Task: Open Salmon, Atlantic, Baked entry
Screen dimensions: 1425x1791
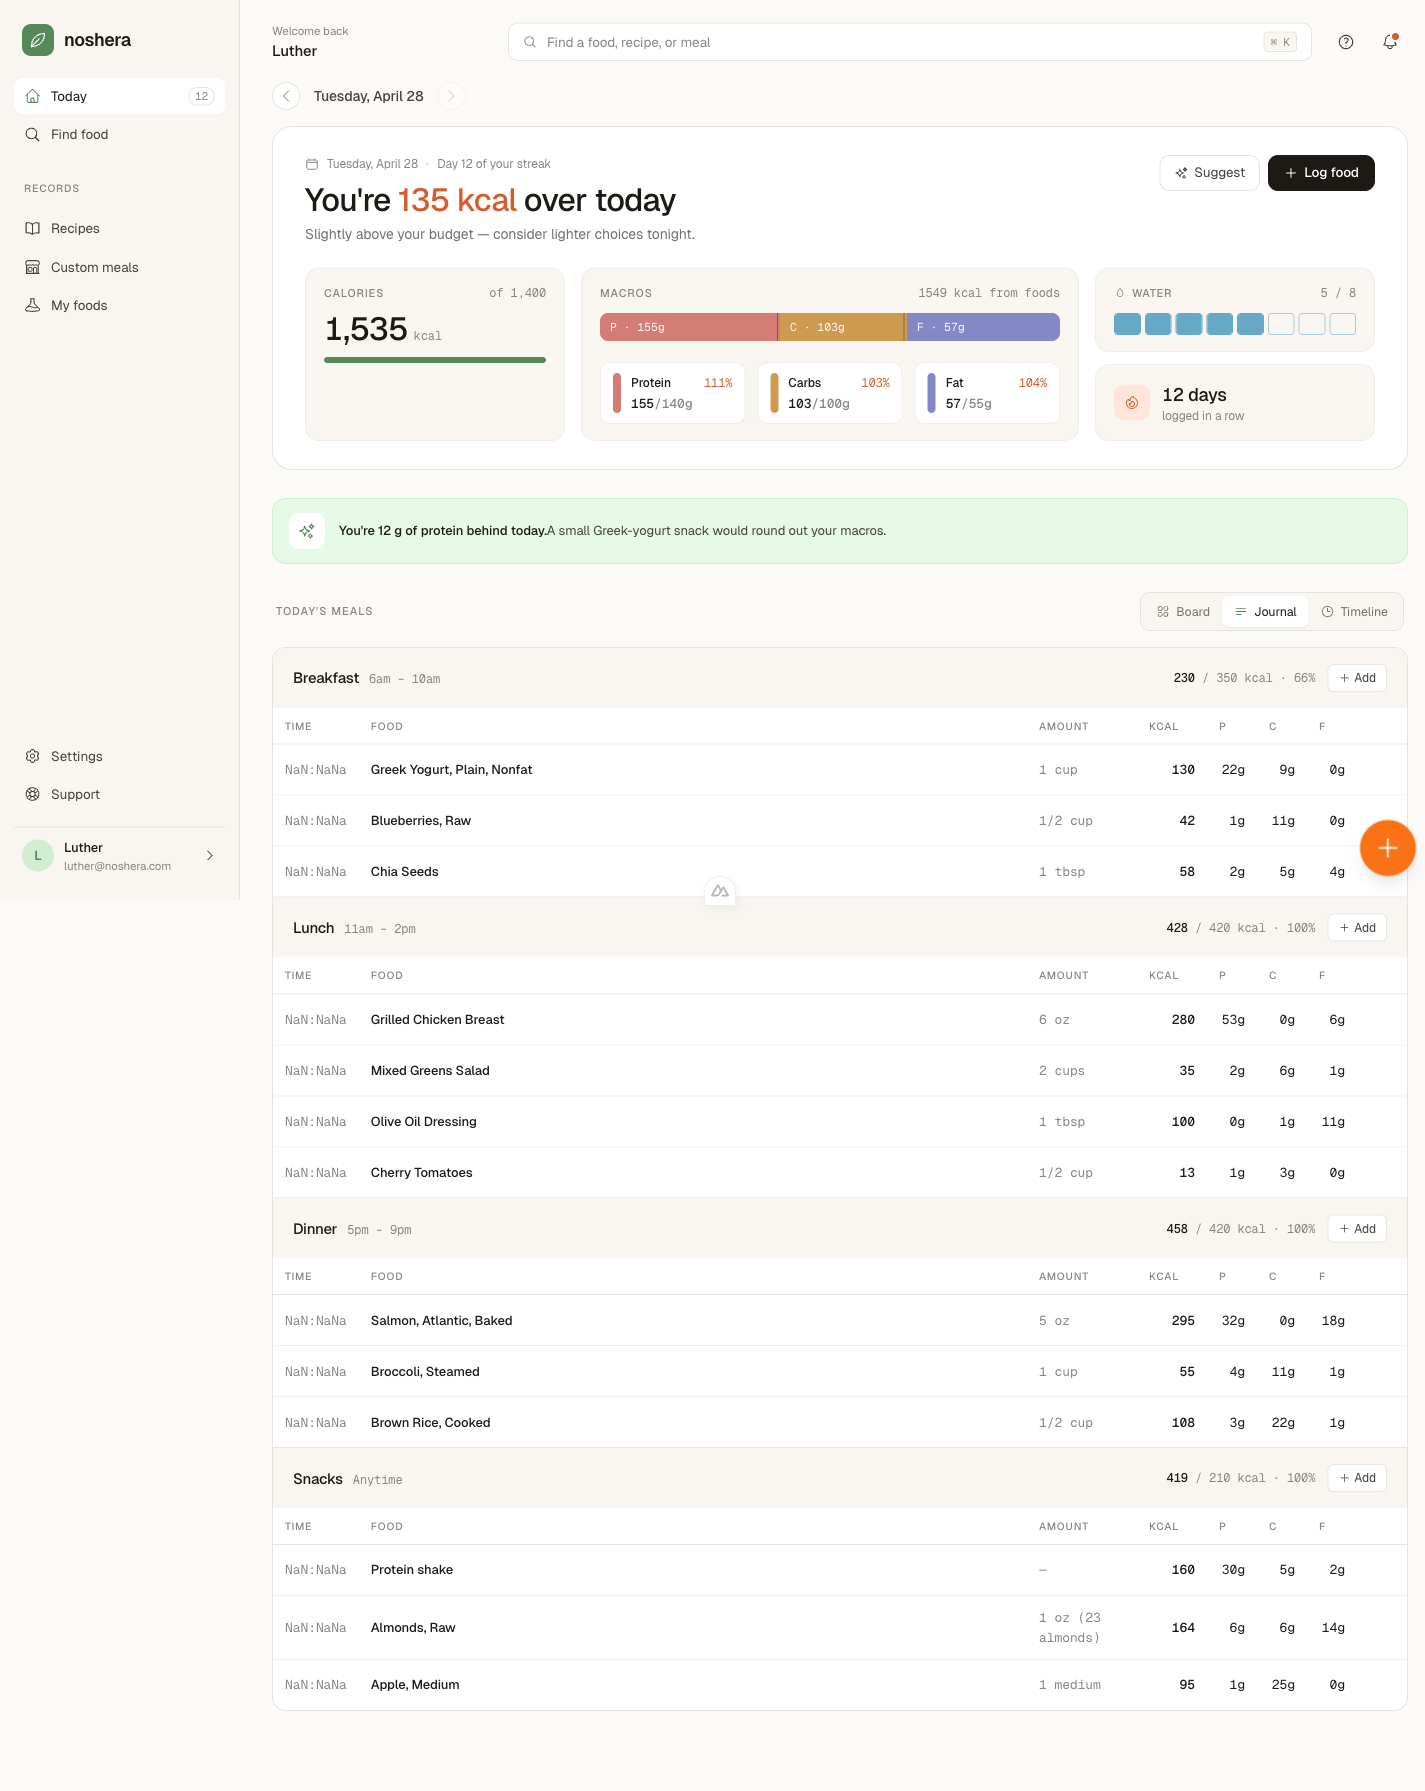Action: click(x=840, y=1321)
